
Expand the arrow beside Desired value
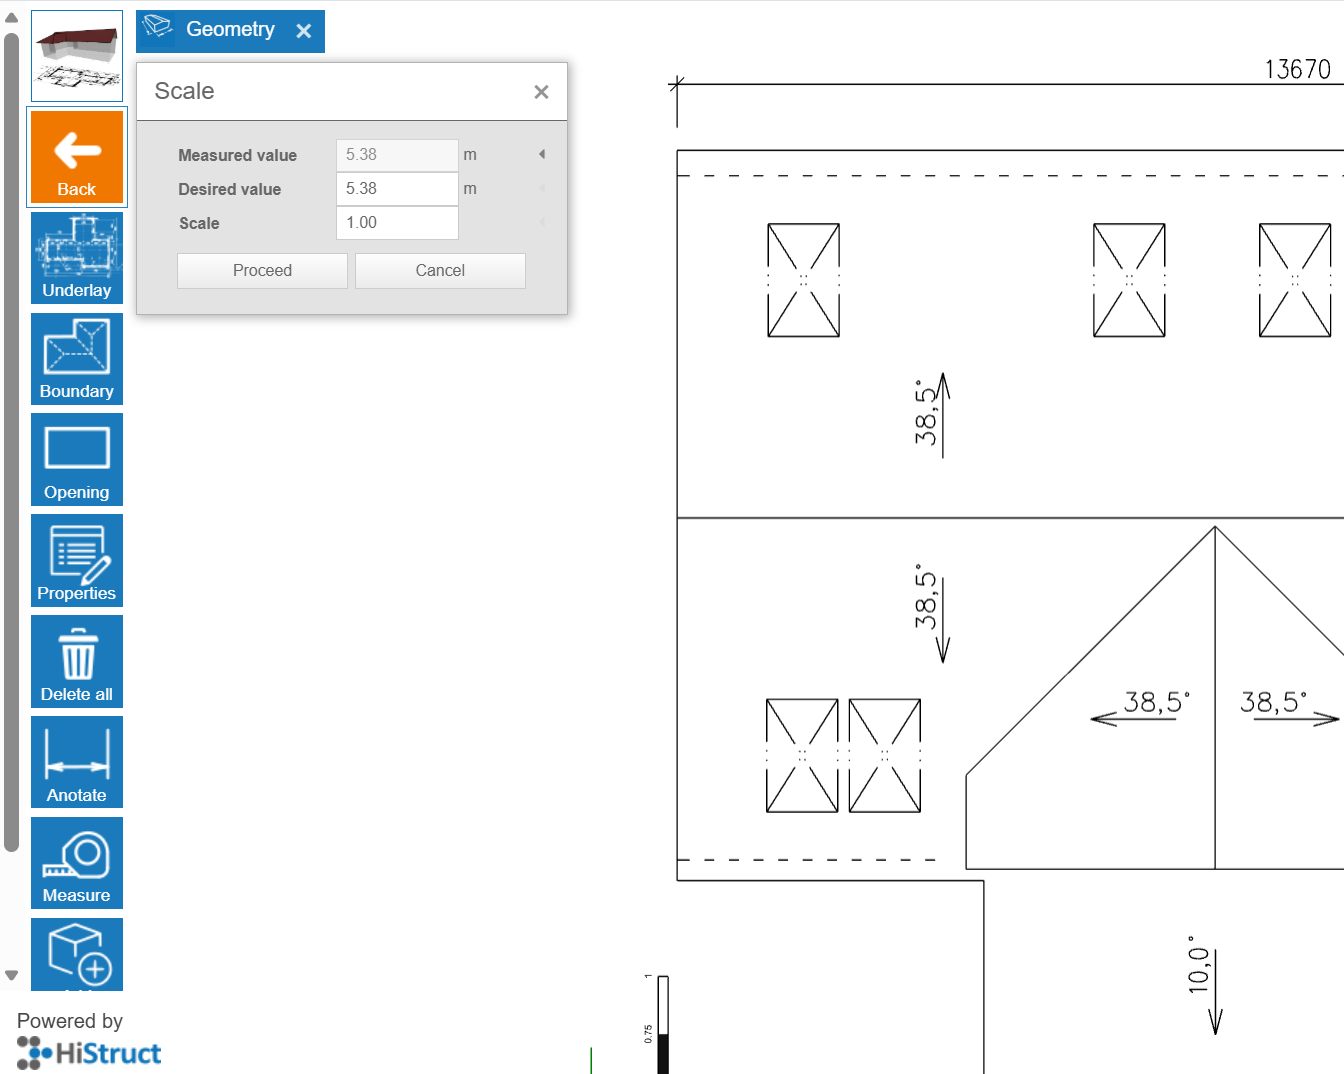tap(542, 189)
